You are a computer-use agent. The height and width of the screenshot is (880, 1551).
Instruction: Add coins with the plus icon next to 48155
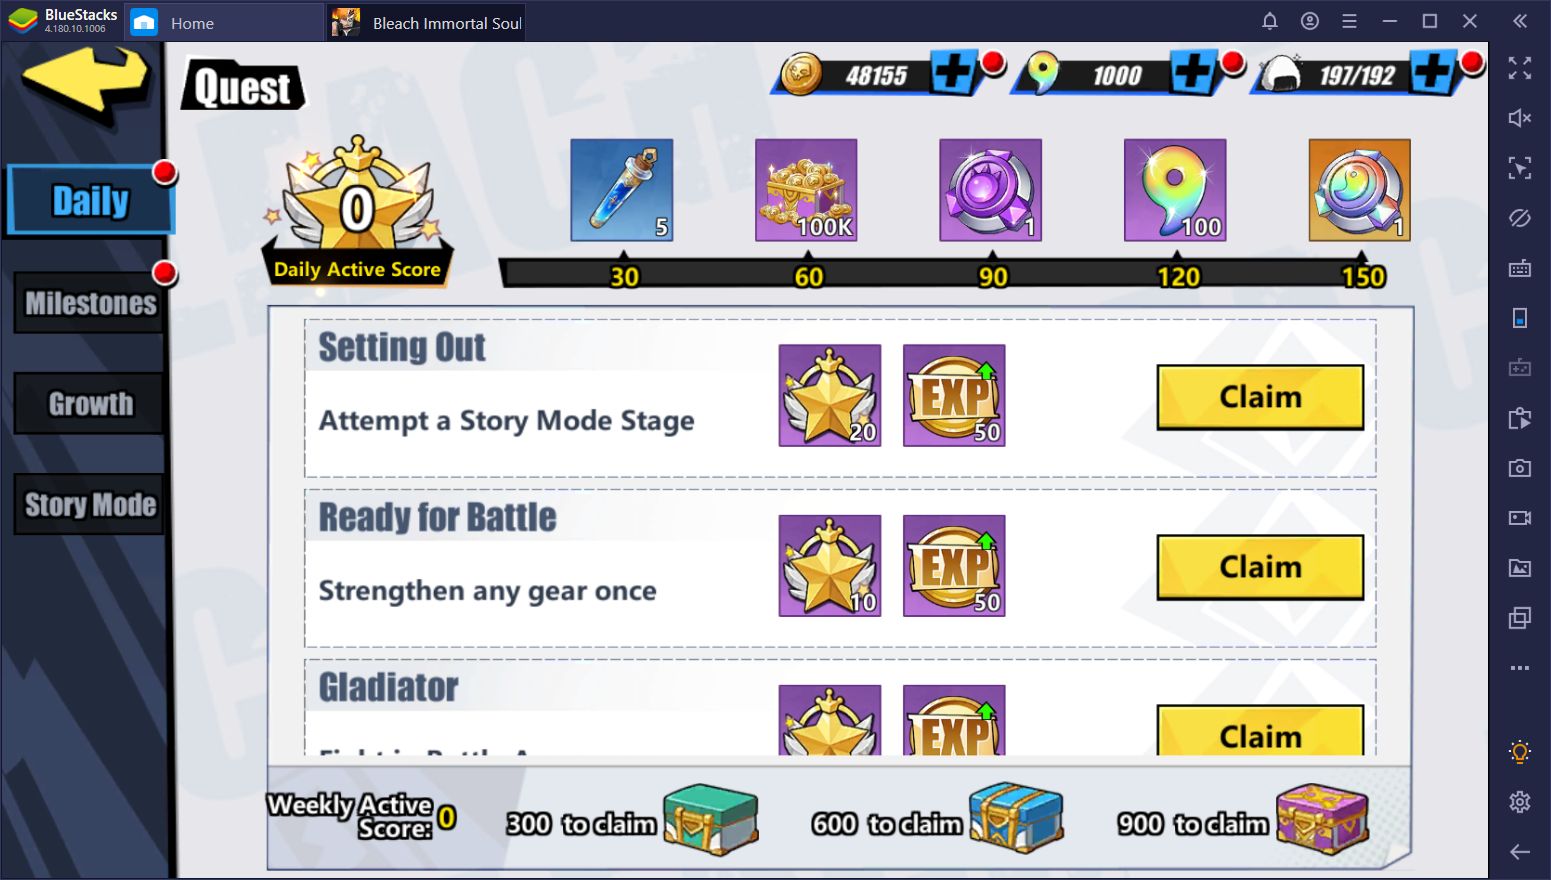pos(954,72)
